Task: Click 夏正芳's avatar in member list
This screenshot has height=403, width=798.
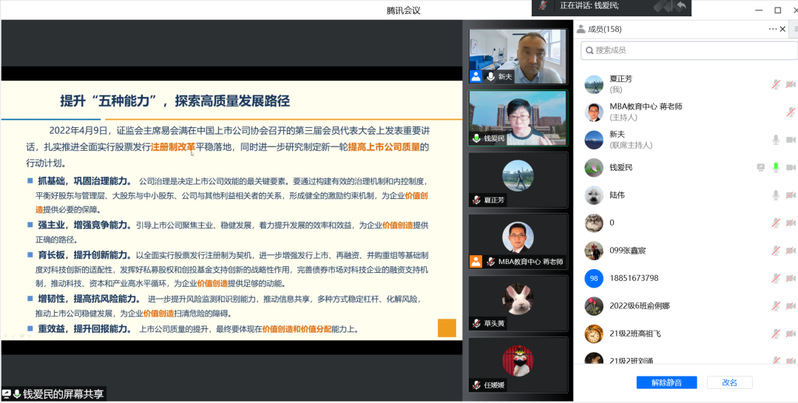Action: [x=594, y=84]
